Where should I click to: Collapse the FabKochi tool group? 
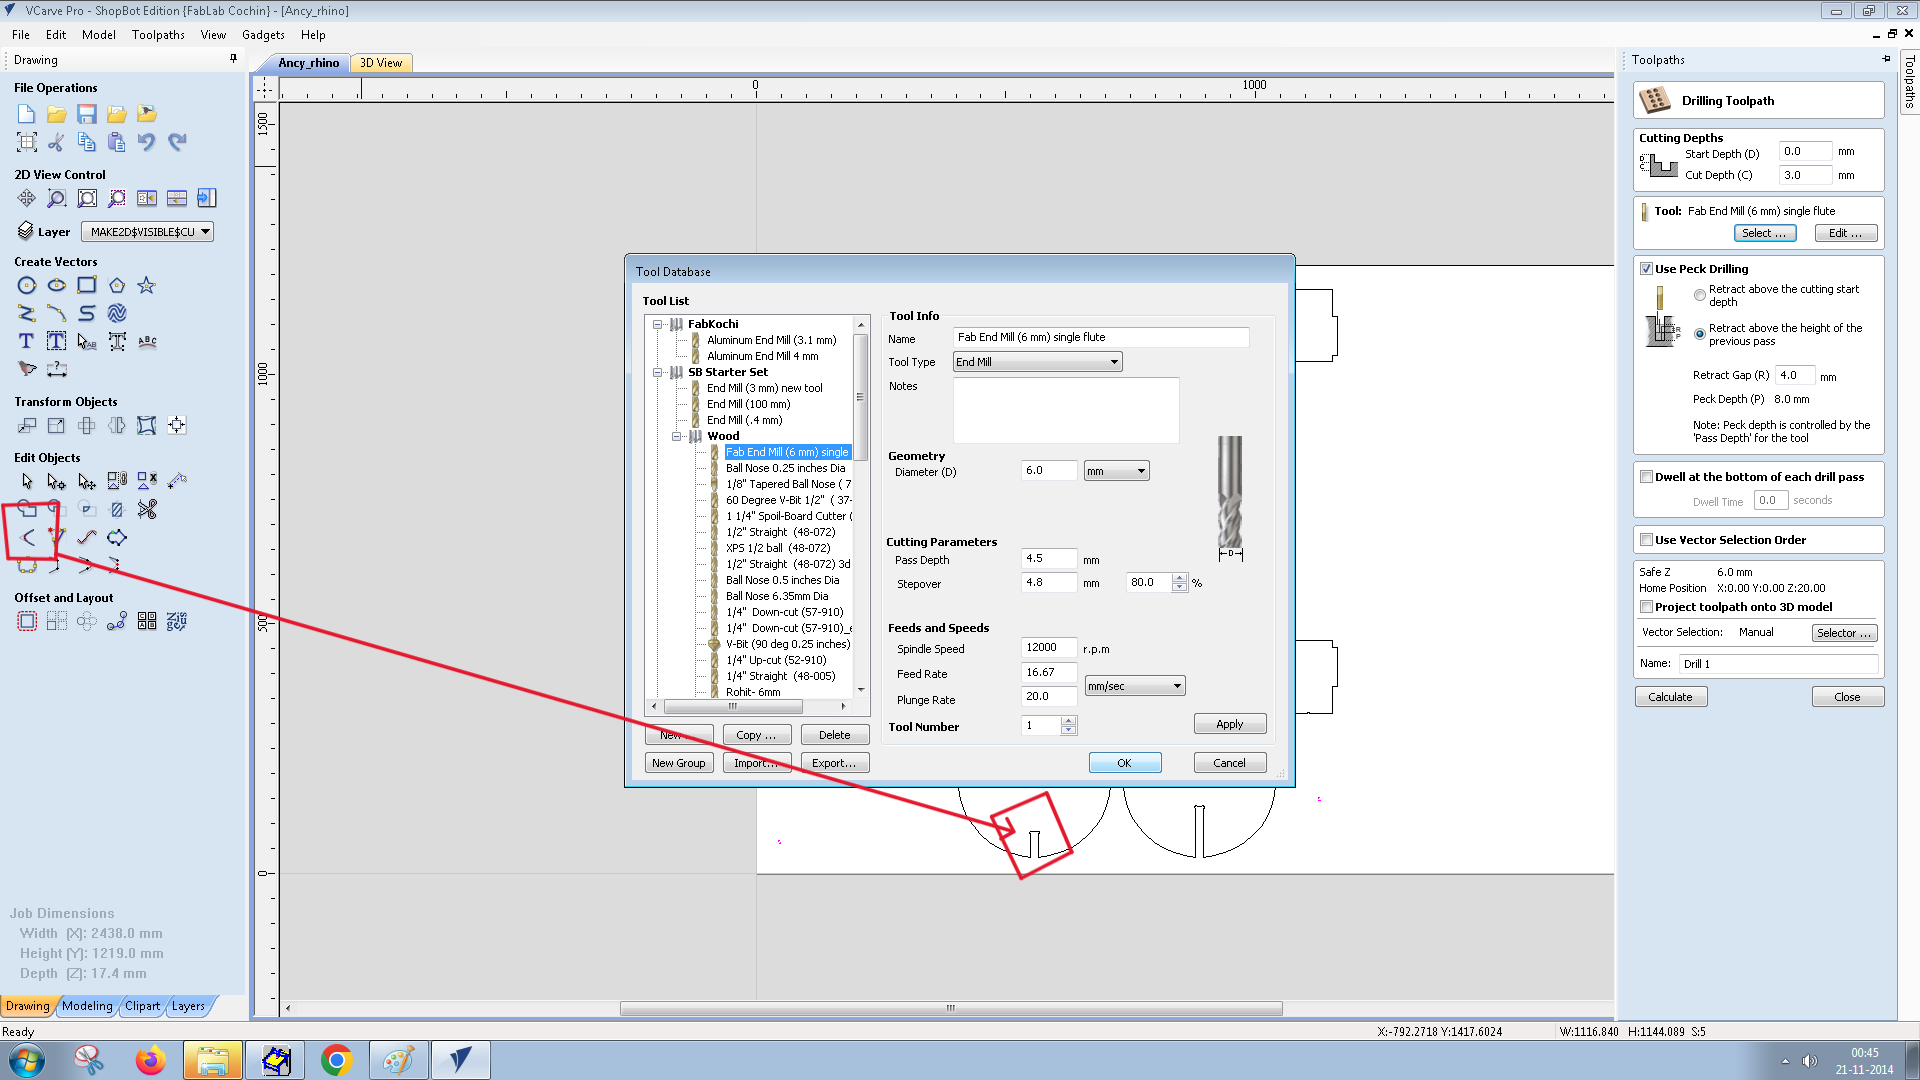[658, 324]
